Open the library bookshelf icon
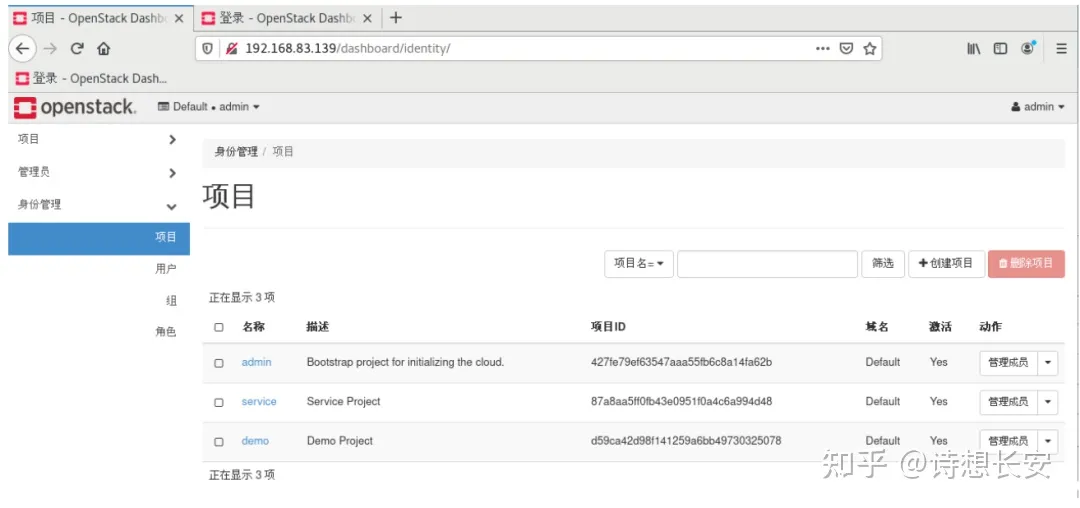The width and height of the screenshot is (1080, 508). click(x=973, y=48)
